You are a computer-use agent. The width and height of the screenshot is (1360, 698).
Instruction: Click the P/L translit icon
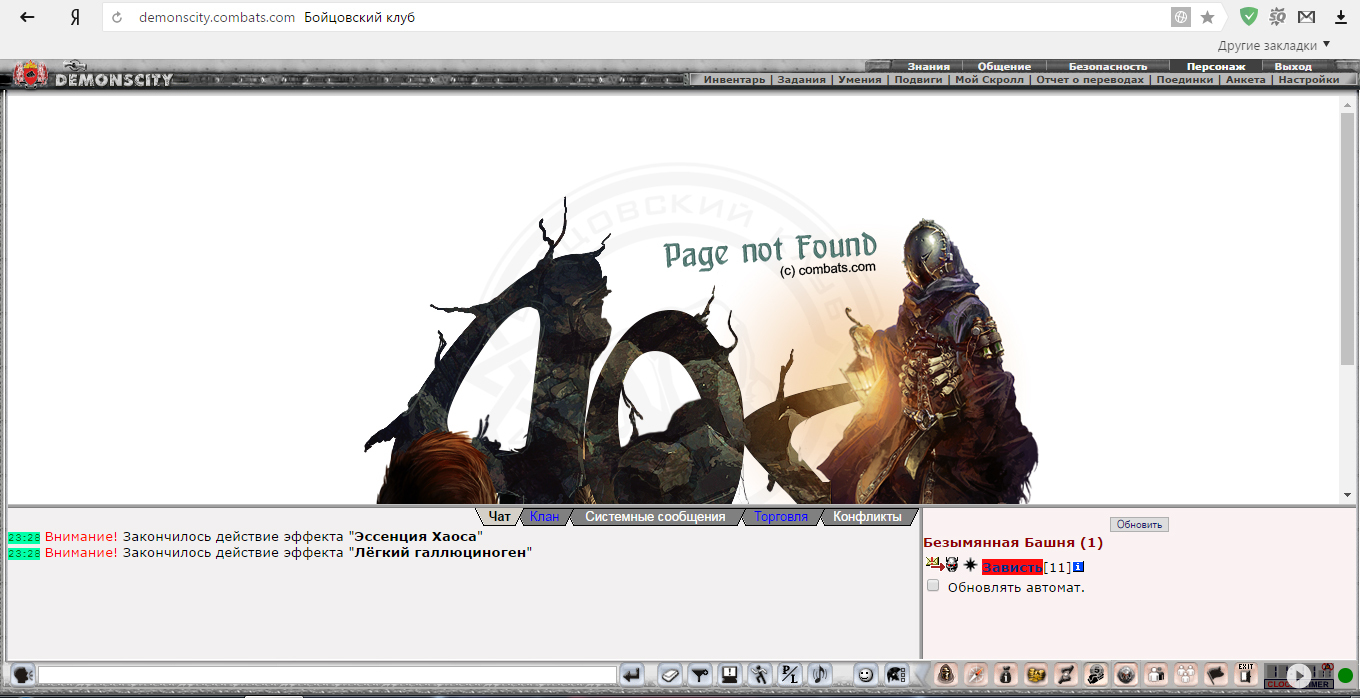click(790, 675)
